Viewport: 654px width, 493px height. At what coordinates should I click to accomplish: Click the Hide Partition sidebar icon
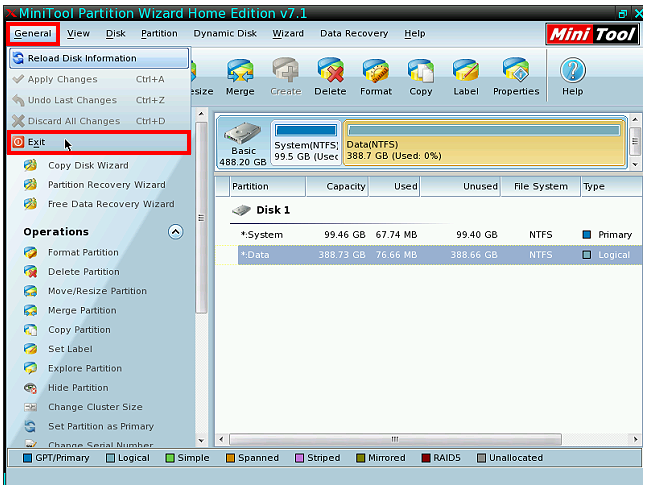pos(30,388)
